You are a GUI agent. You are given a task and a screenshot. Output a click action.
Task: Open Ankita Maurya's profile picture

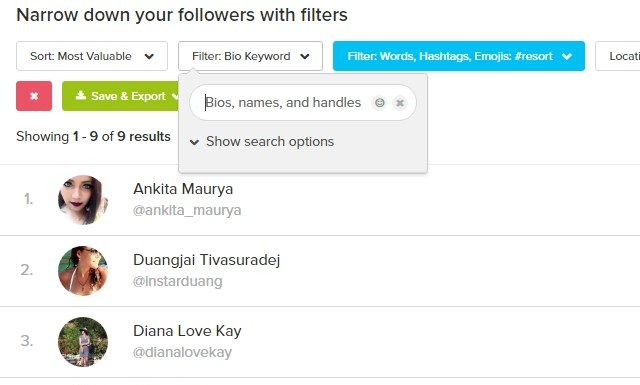[x=83, y=200]
